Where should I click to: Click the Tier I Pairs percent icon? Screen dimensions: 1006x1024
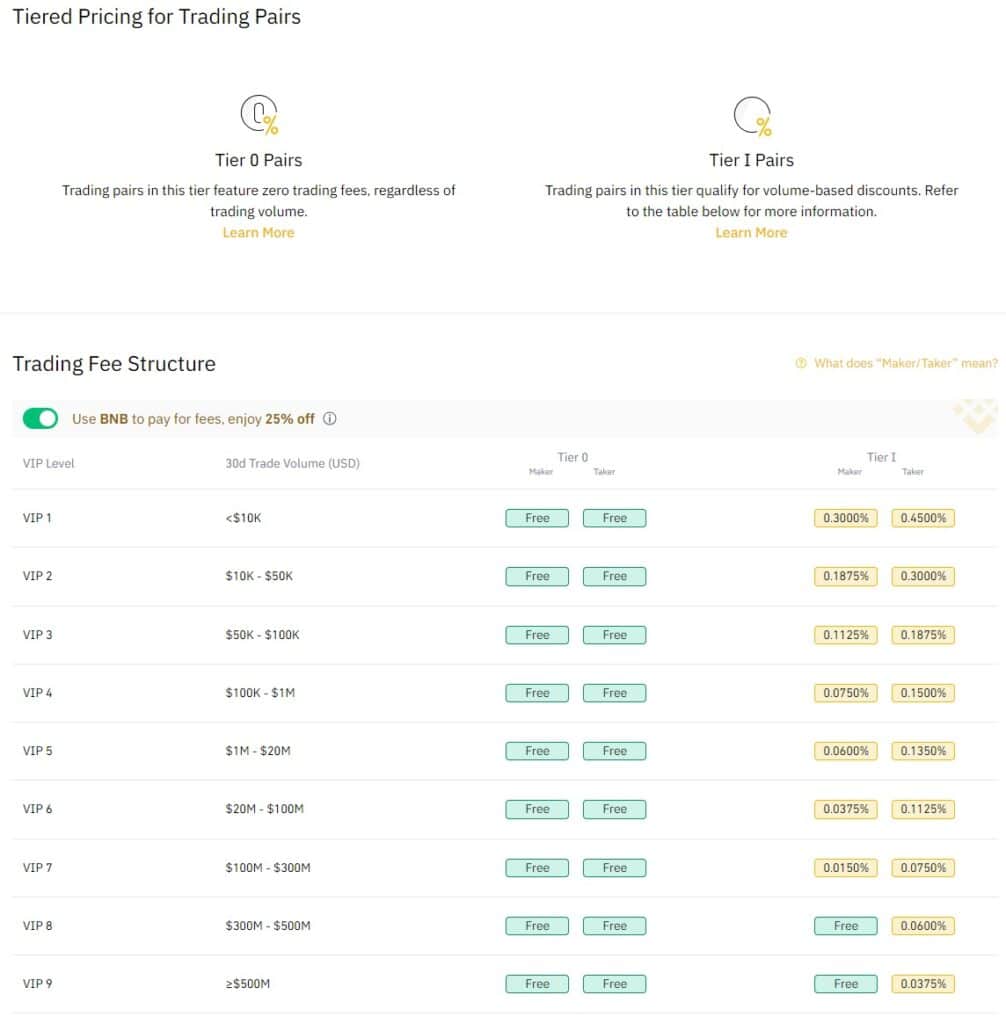pos(752,113)
